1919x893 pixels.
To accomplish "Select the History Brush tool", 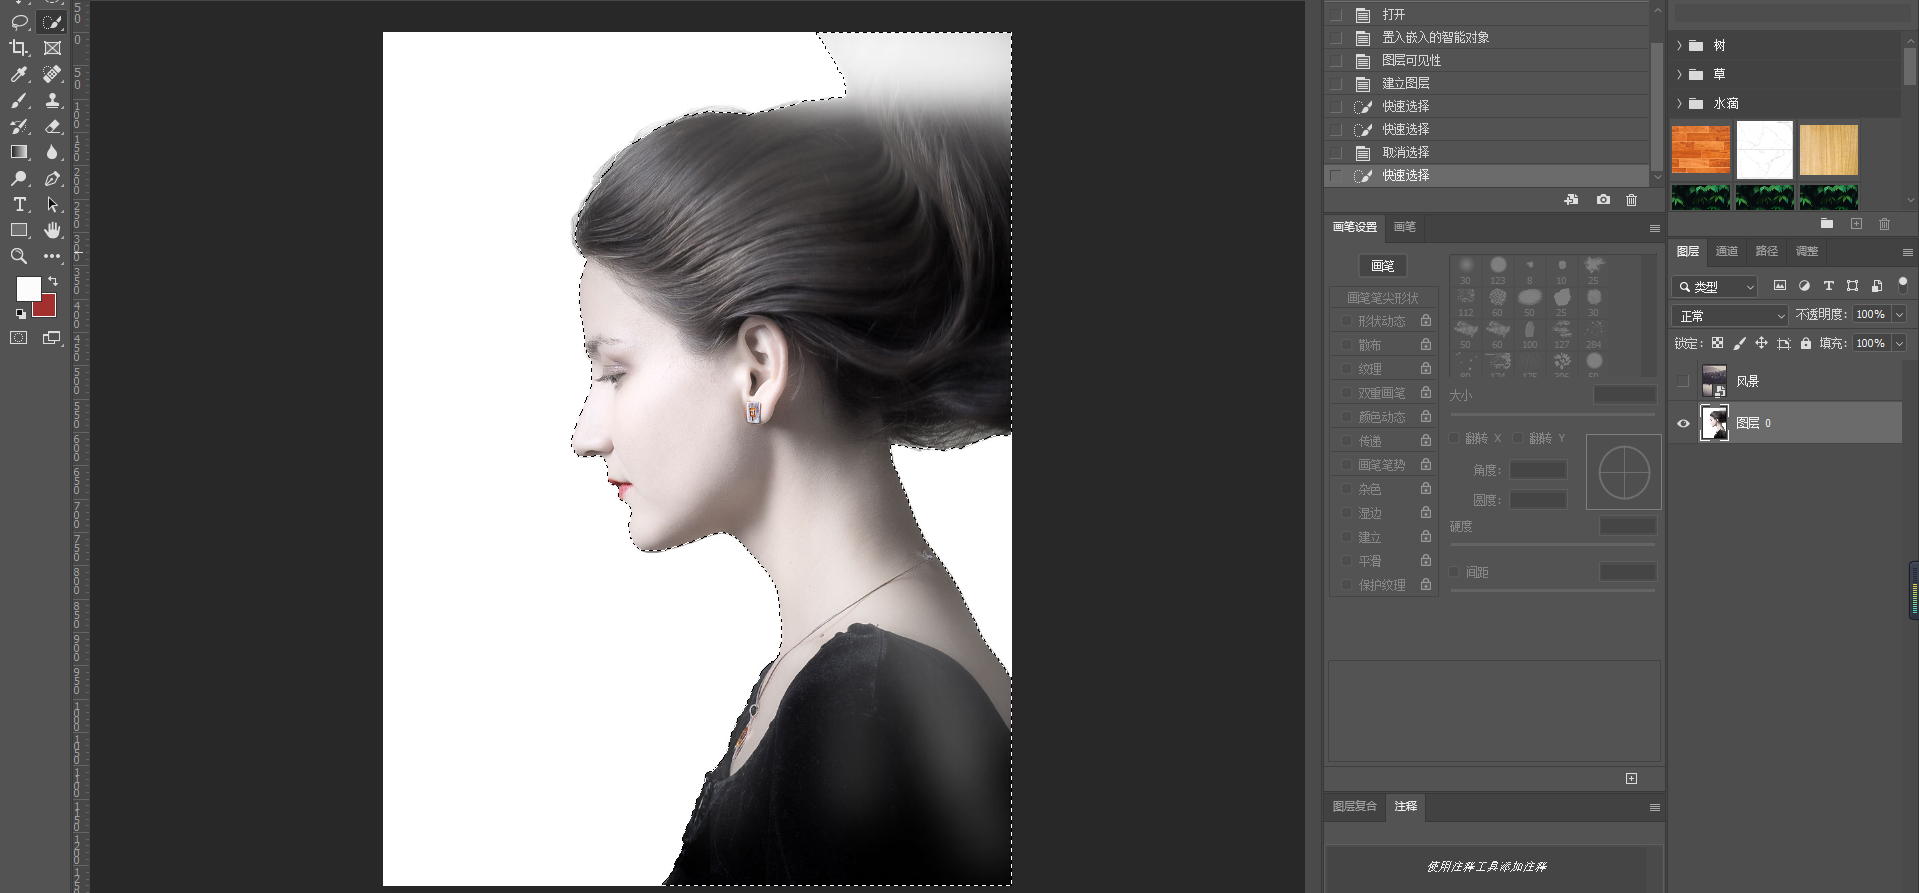I will pyautogui.click(x=19, y=126).
